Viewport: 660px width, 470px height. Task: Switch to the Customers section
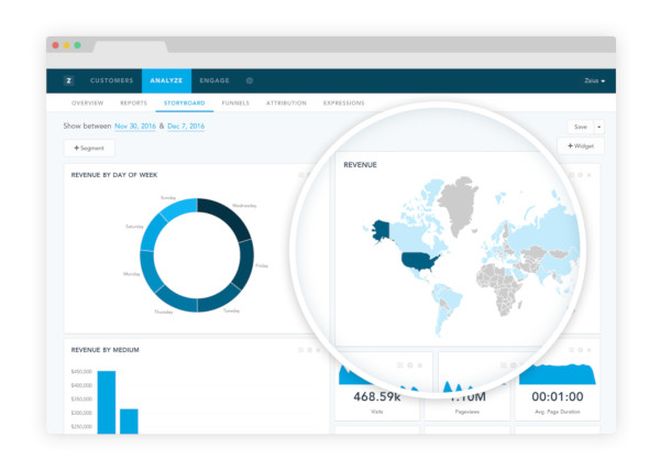(112, 80)
